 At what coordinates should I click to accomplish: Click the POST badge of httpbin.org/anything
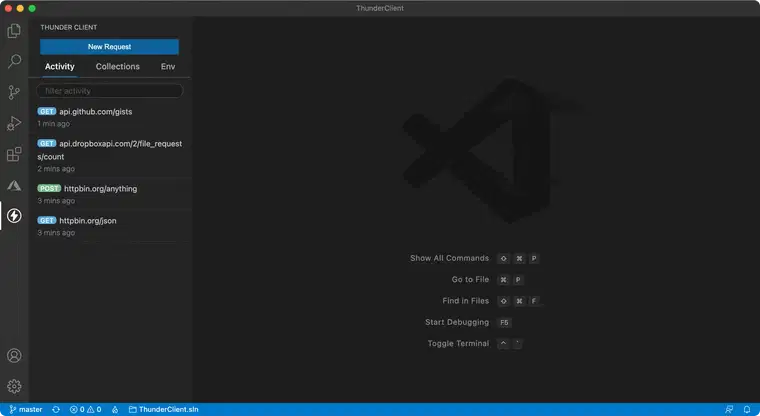(x=49, y=188)
